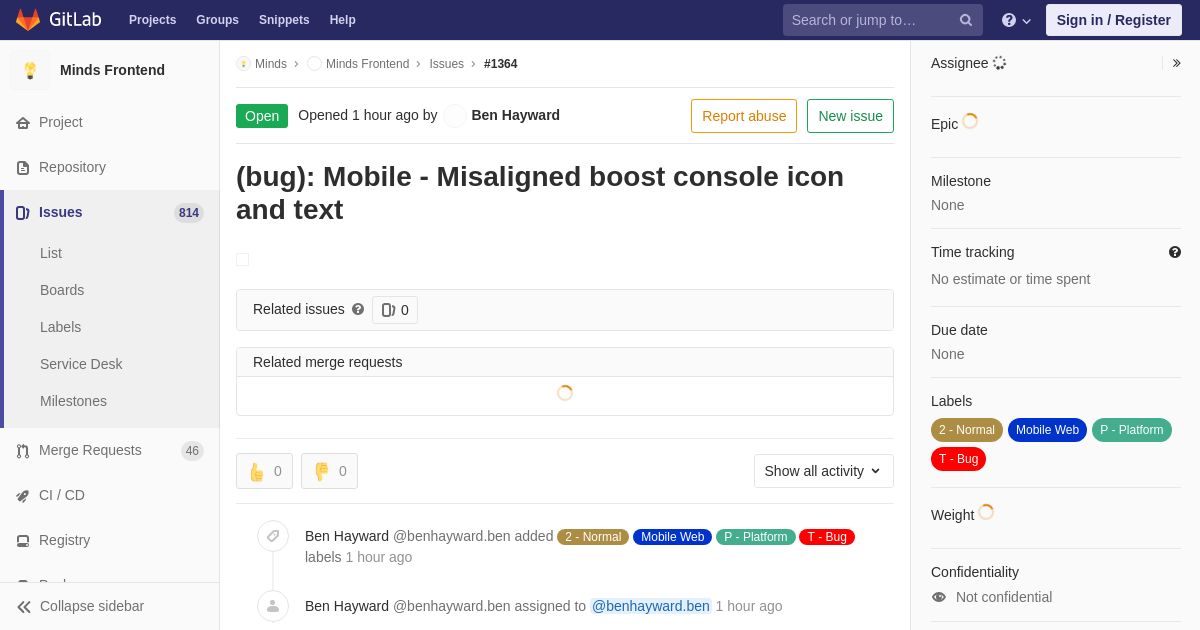Click the assignment activity user icon
Viewport: 1200px width, 630px height.
273,606
